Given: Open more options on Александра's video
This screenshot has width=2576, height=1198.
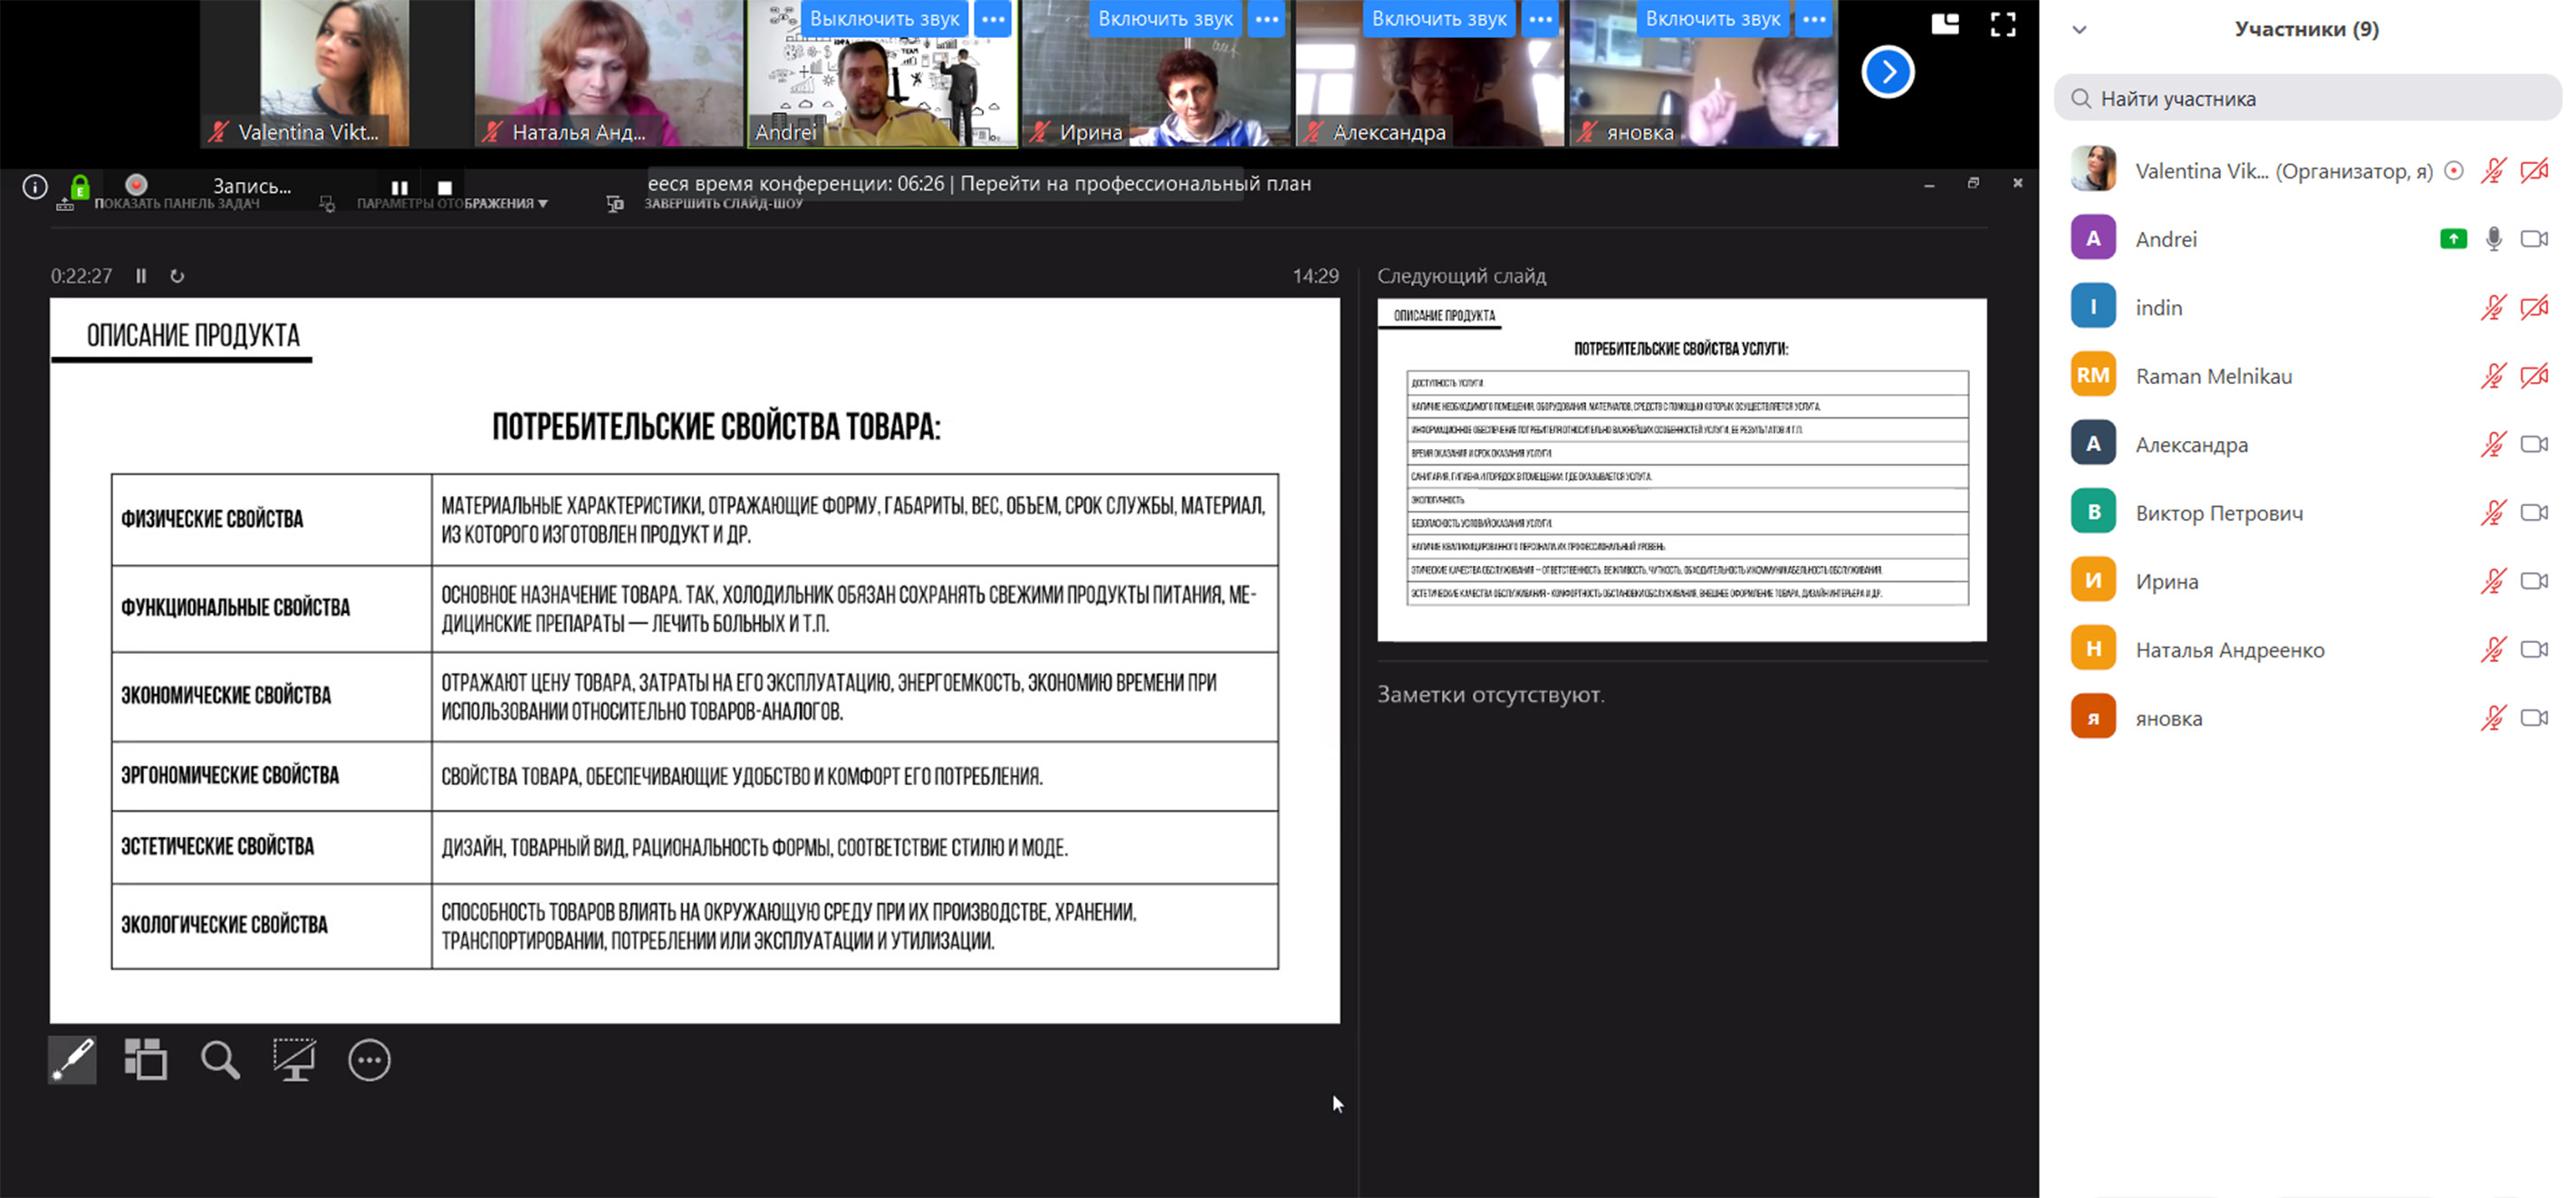Looking at the screenshot, I should point(1541,19).
